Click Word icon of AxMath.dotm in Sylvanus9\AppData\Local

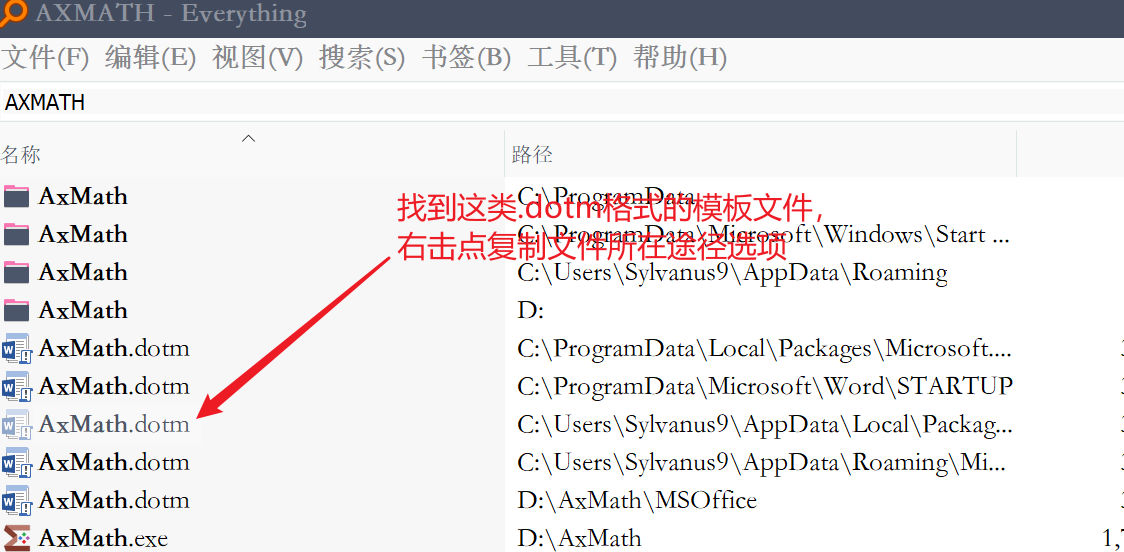tap(16, 424)
